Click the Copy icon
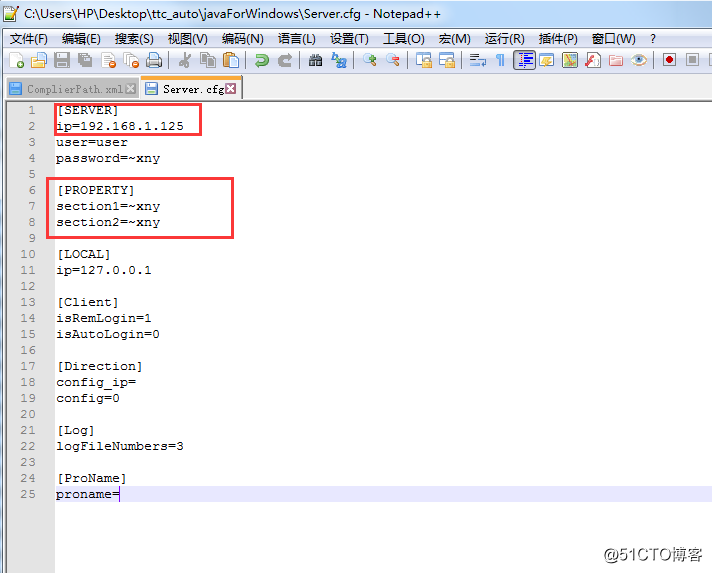Viewport: 712px width, 573px height. [208, 60]
